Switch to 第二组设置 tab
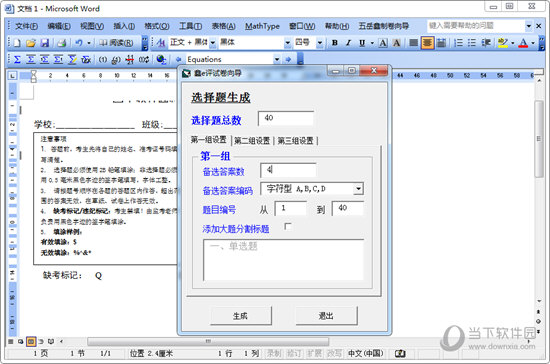The width and height of the screenshot is (550, 364). (252, 141)
